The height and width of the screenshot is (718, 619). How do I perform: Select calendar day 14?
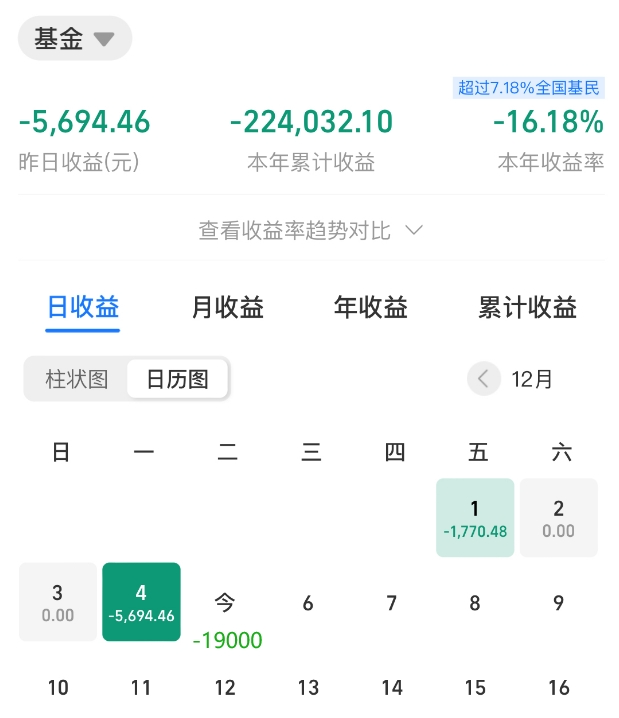click(392, 688)
